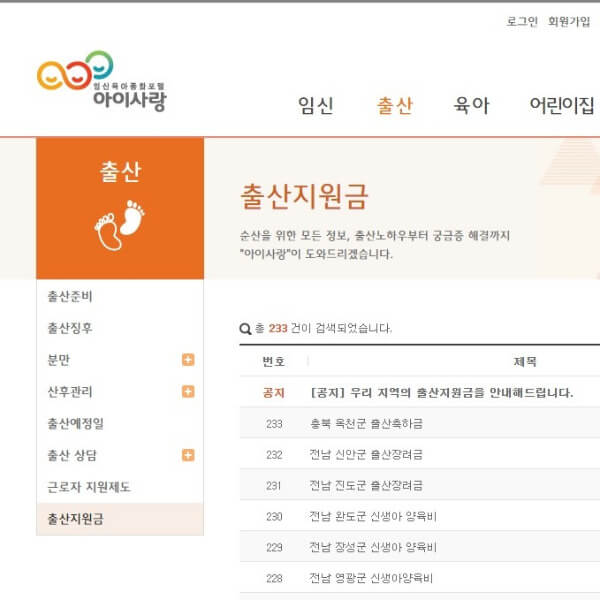Click row number 229
The image size is (600, 600).
[x=274, y=548]
